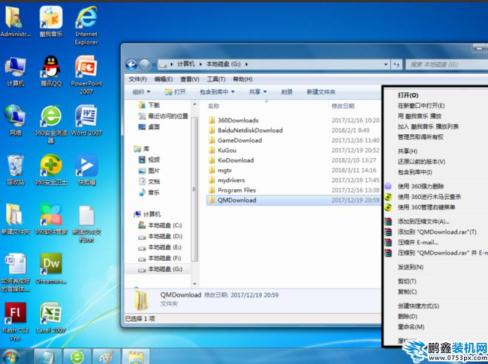Viewport: 488px width, 364px height.
Task: Open the 共享 toolbar dropdown
Action: click(258, 92)
